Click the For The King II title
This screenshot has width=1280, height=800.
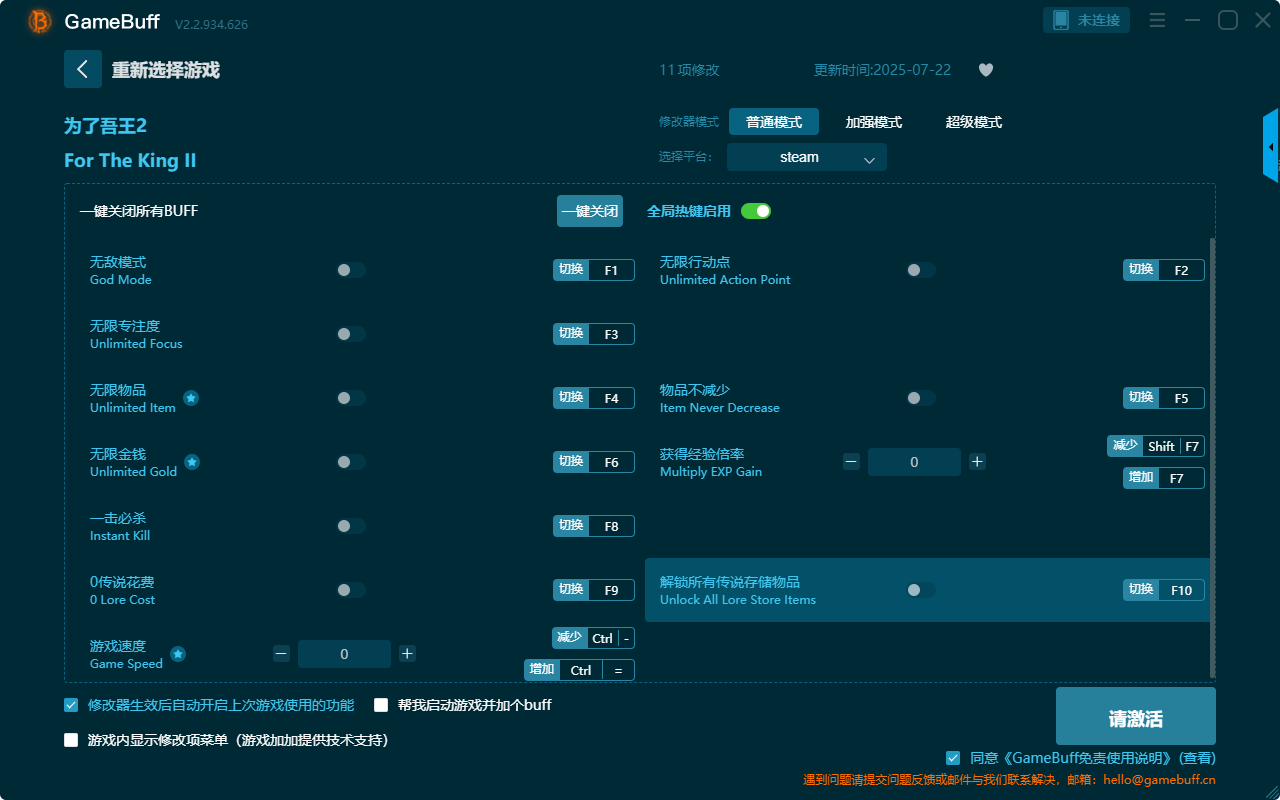coord(130,161)
